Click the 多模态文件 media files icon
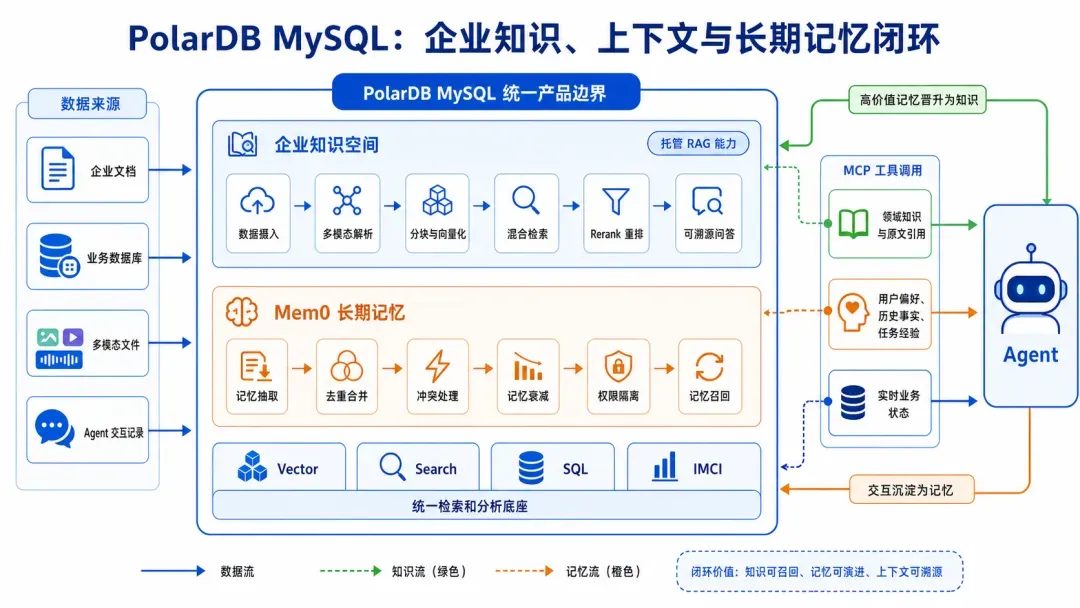The height and width of the screenshot is (608, 1080). point(59,348)
